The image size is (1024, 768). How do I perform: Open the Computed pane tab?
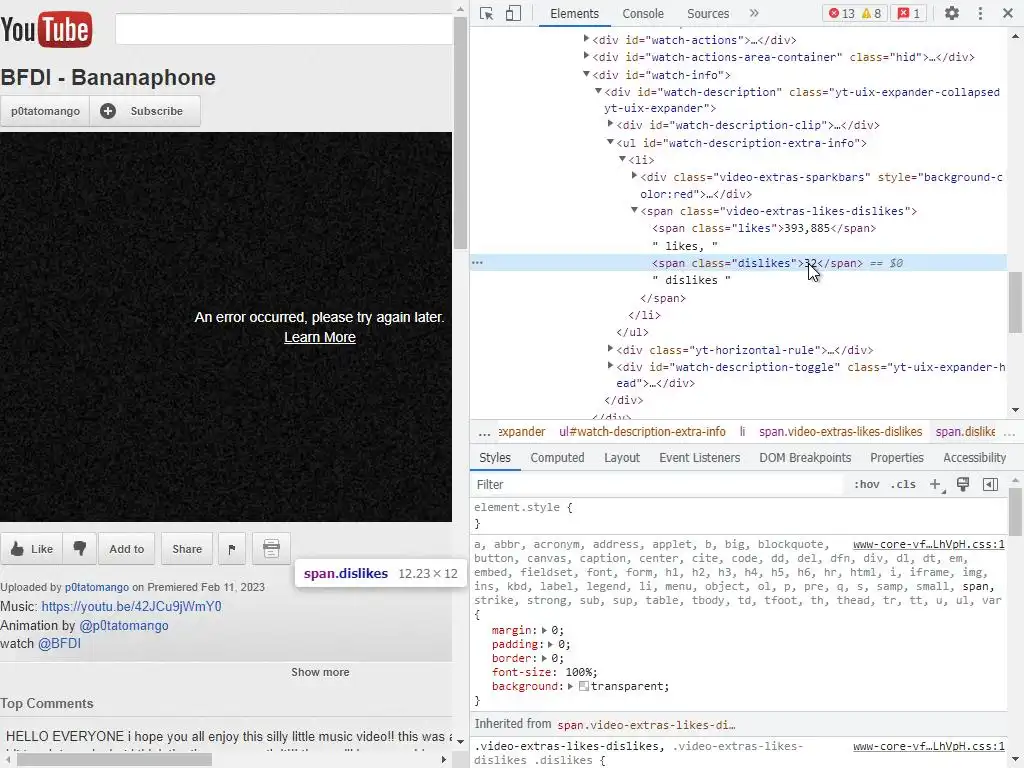[557, 458]
